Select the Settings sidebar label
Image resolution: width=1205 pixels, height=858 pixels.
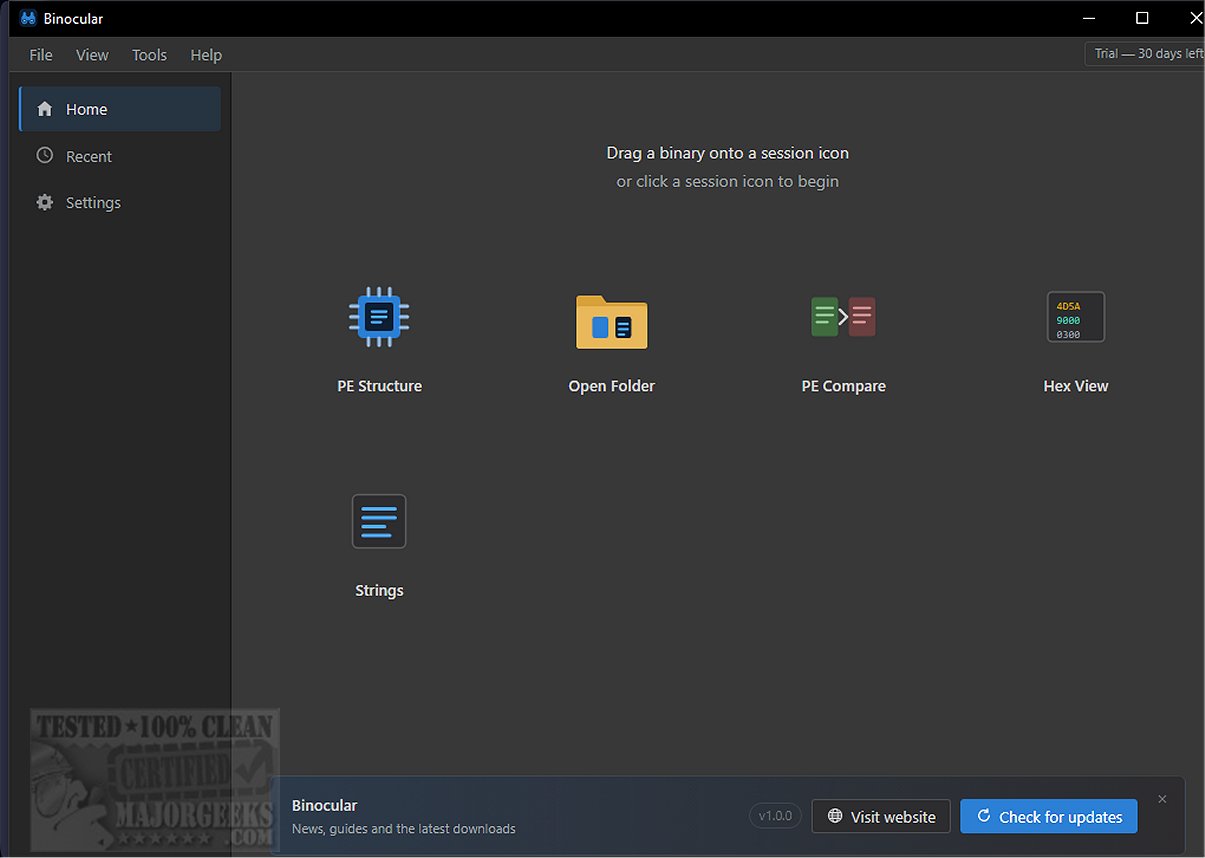pos(93,202)
